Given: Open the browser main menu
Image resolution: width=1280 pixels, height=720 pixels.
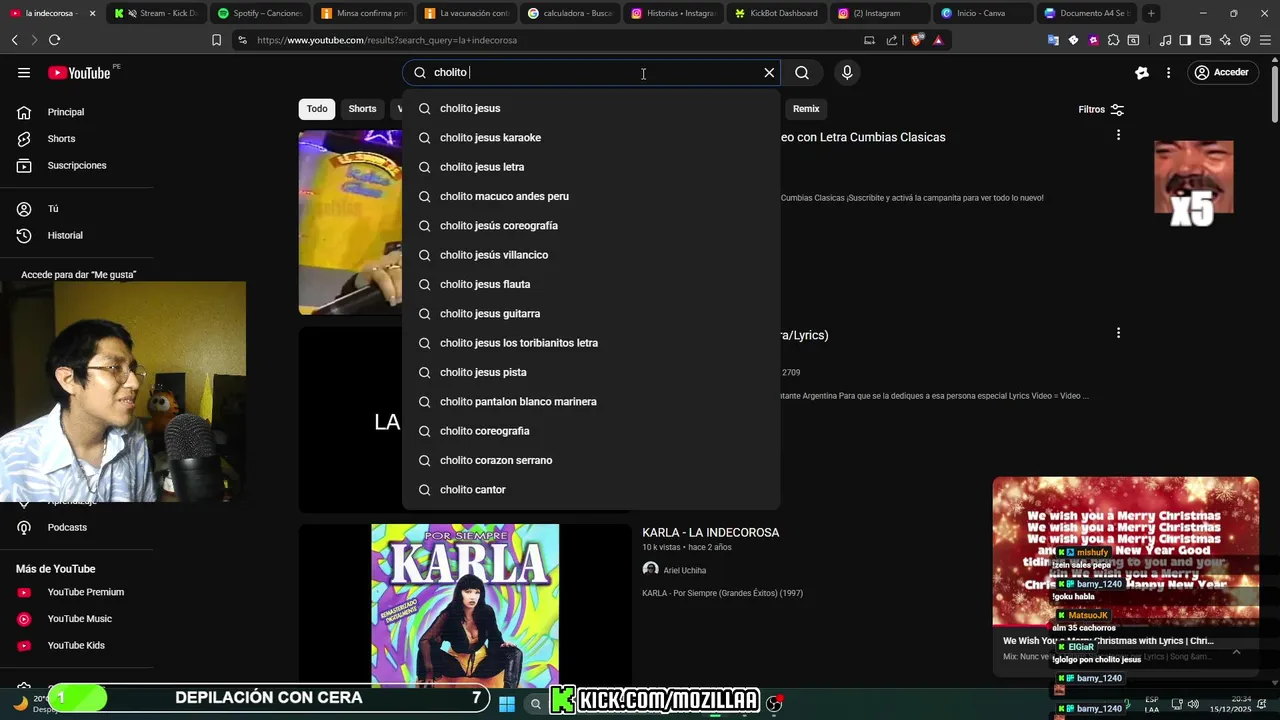Looking at the screenshot, I should point(1265,40).
